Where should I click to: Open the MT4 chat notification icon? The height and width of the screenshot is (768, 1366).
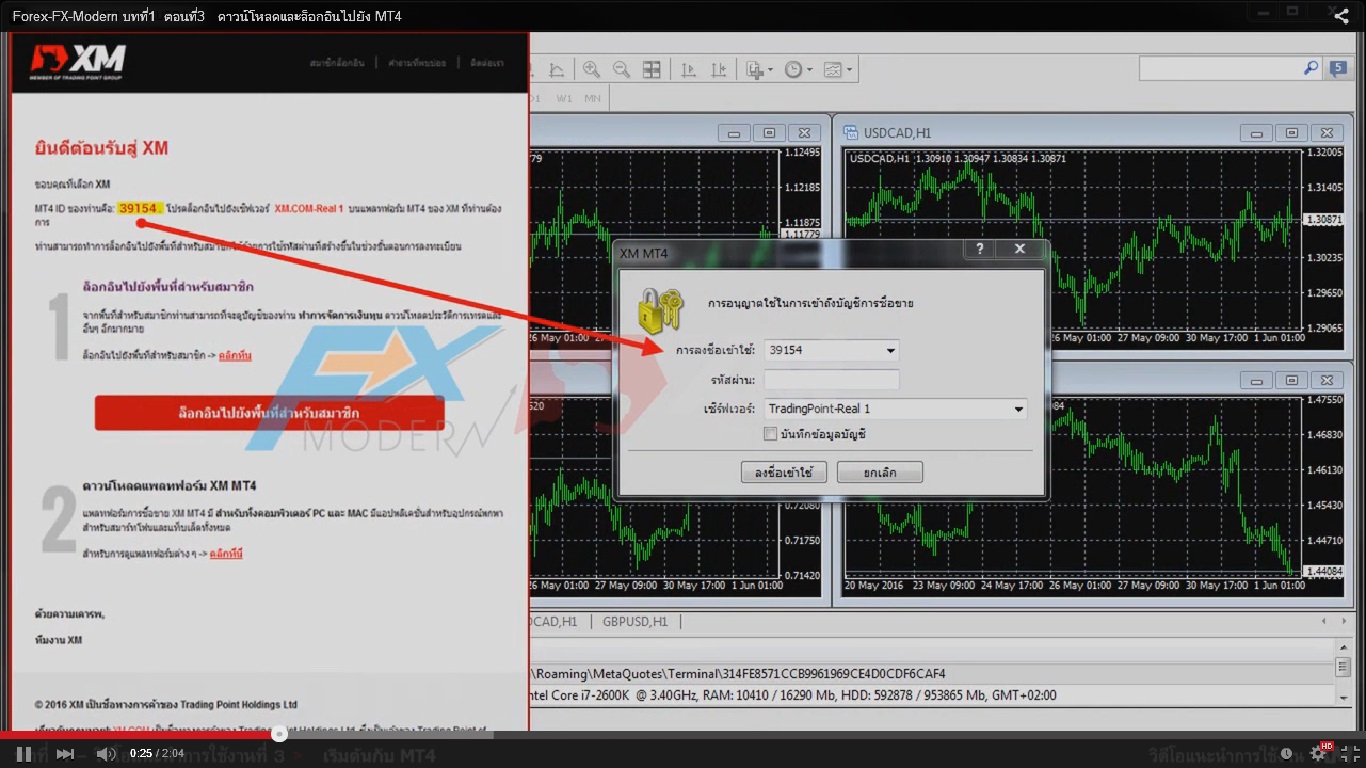click(x=1338, y=68)
